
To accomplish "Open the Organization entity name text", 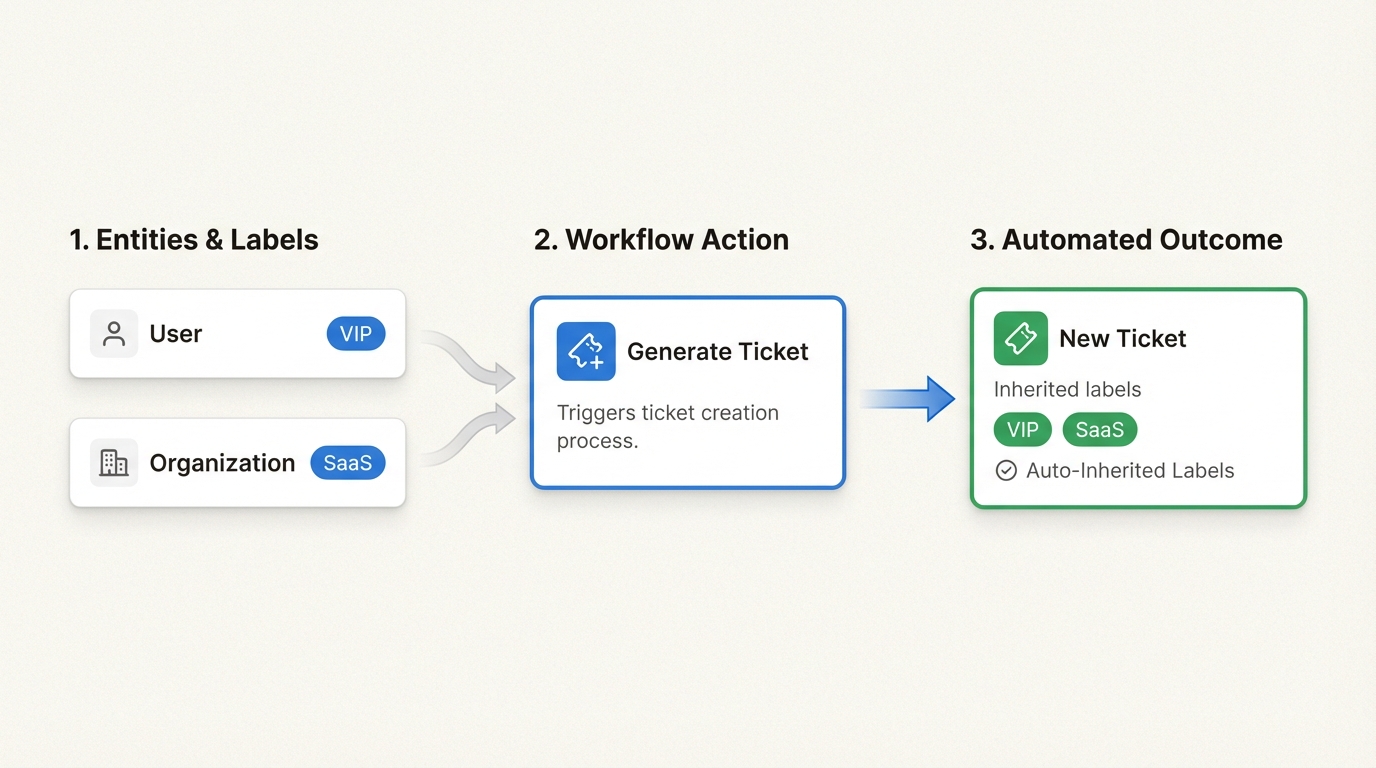I will point(222,463).
